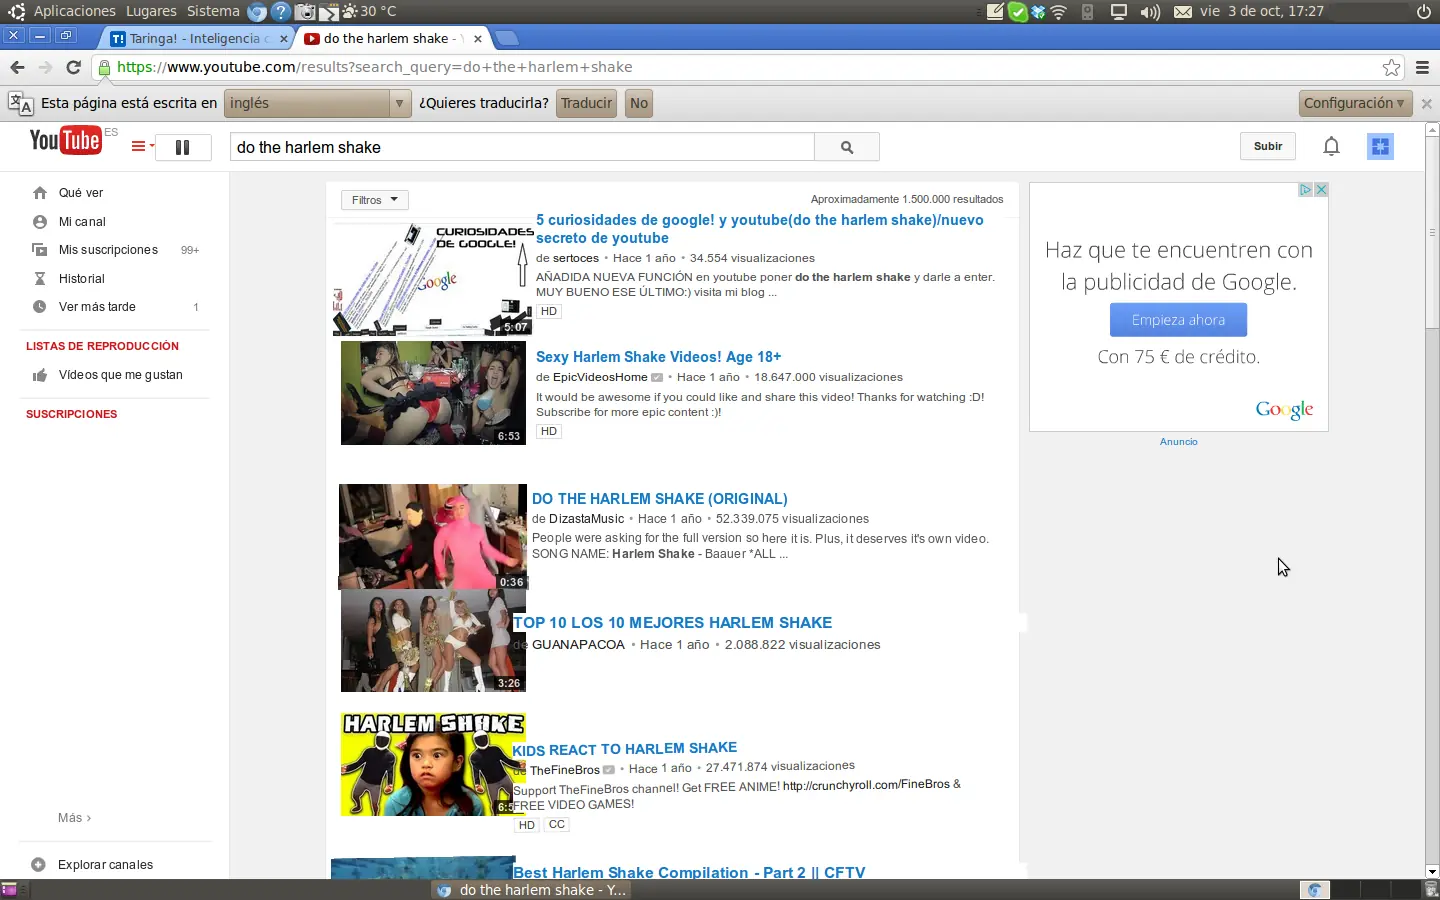Viewport: 1440px width, 900px height.
Task: Click the bookmark star in the address bar
Action: pyautogui.click(x=1391, y=67)
